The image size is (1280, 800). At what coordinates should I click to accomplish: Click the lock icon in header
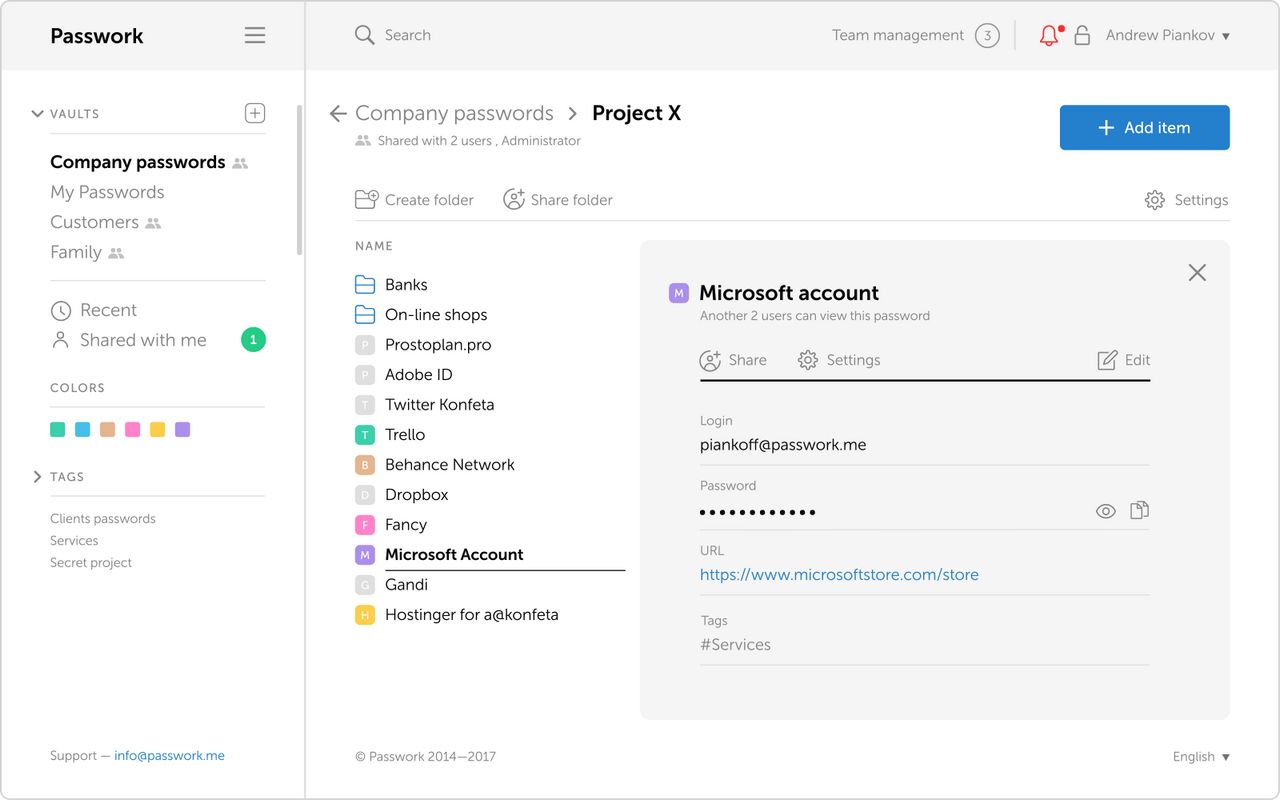coord(1082,36)
